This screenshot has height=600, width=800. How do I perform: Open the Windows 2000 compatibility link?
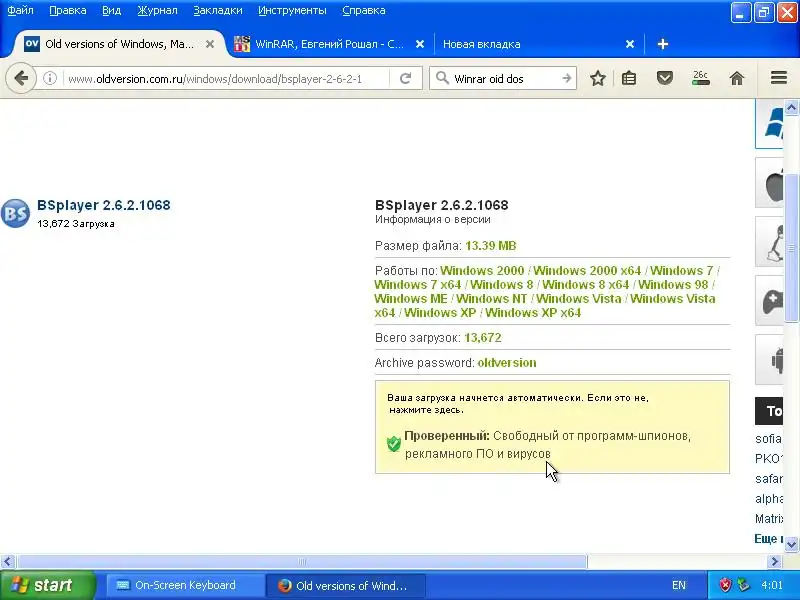[482, 270]
